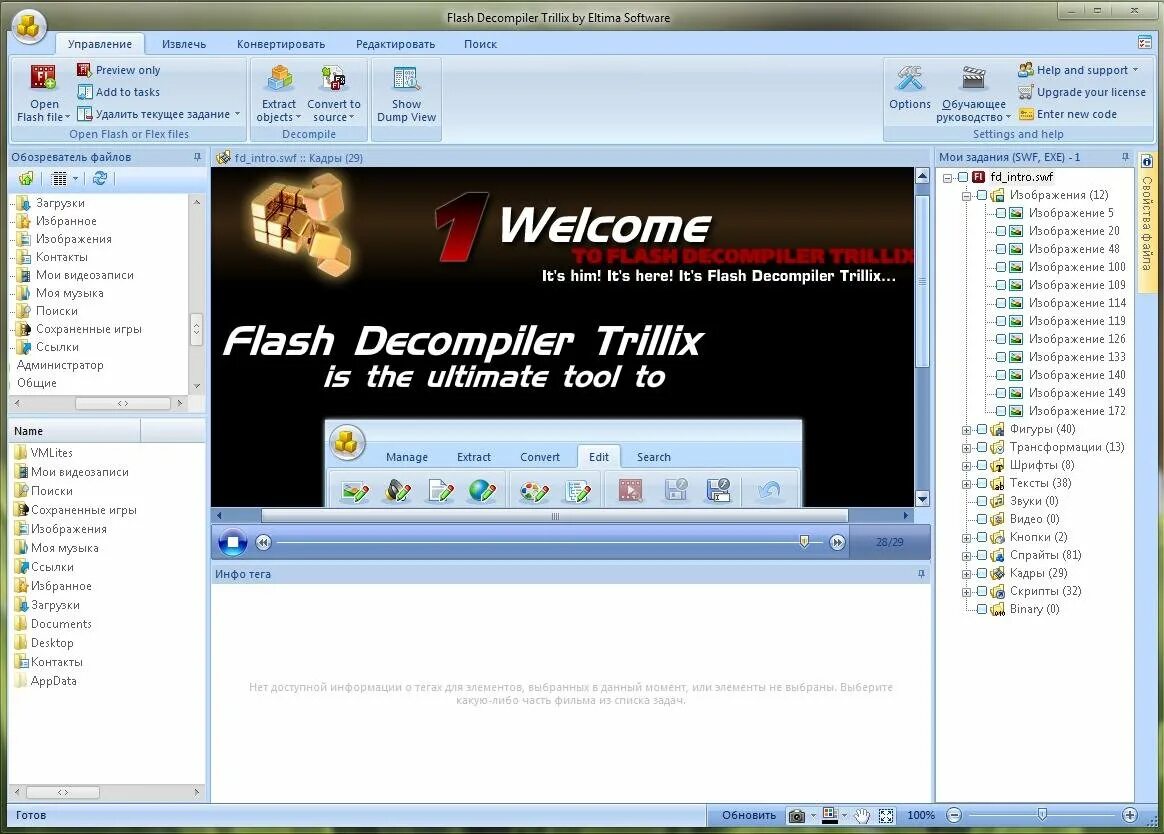
Task: Pin the Info tag panel
Action: click(921, 574)
